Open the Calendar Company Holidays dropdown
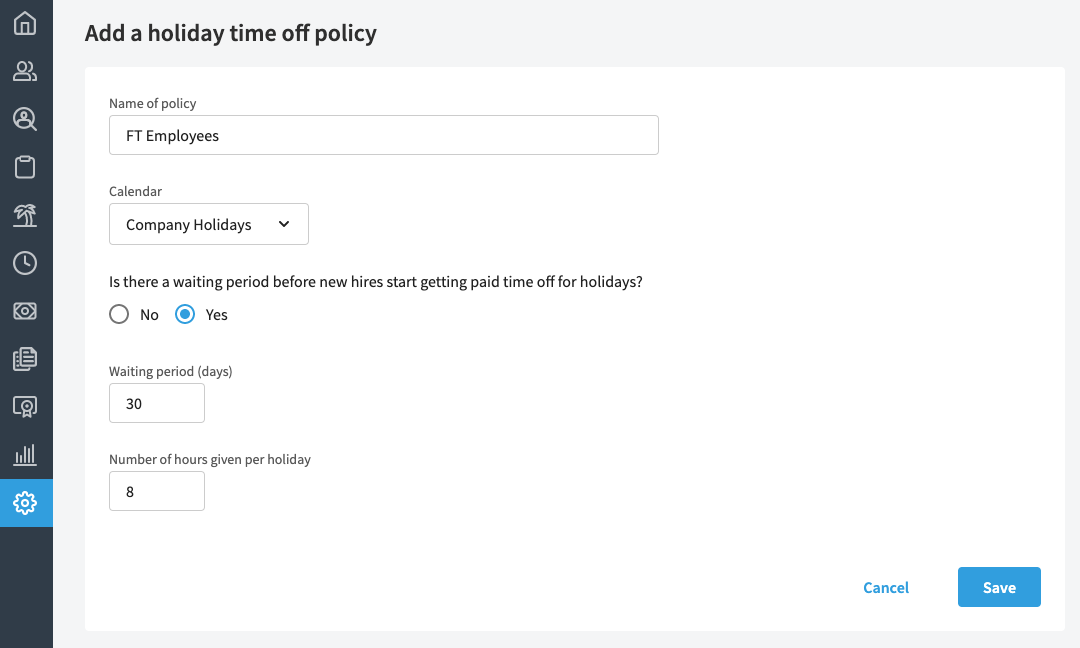This screenshot has width=1080, height=648. (209, 224)
